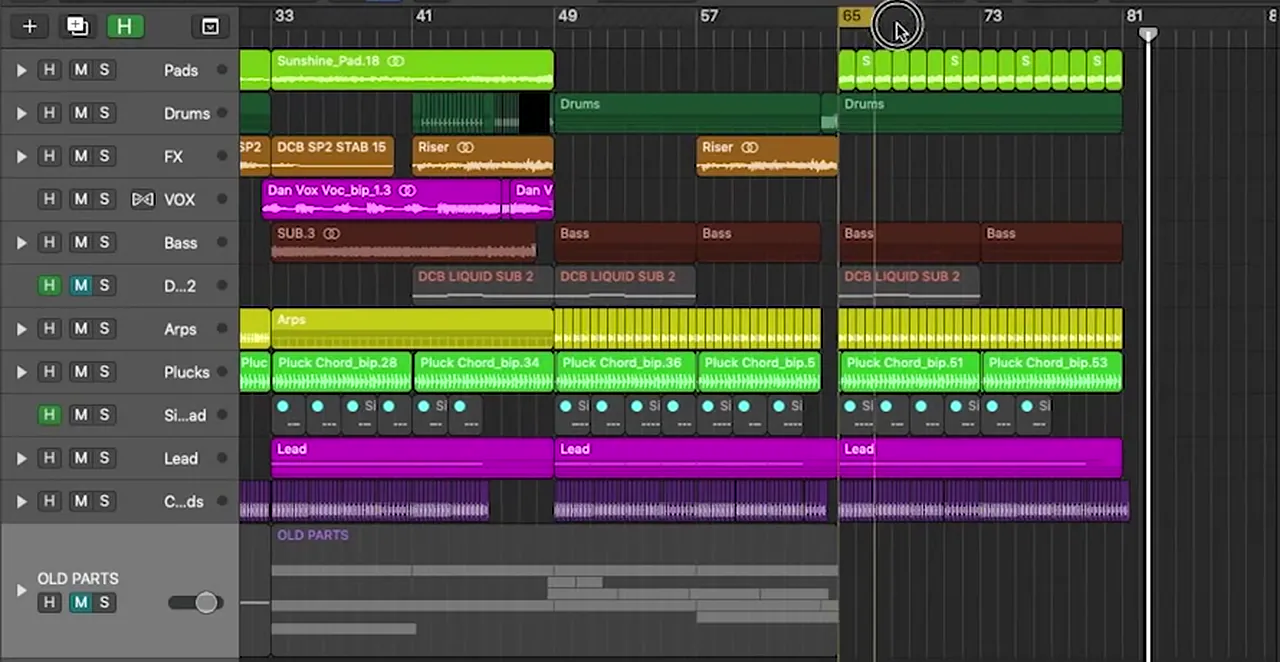Image resolution: width=1280 pixels, height=662 pixels.
Task: Toggle the green H on Si...ad track
Action: 48,414
